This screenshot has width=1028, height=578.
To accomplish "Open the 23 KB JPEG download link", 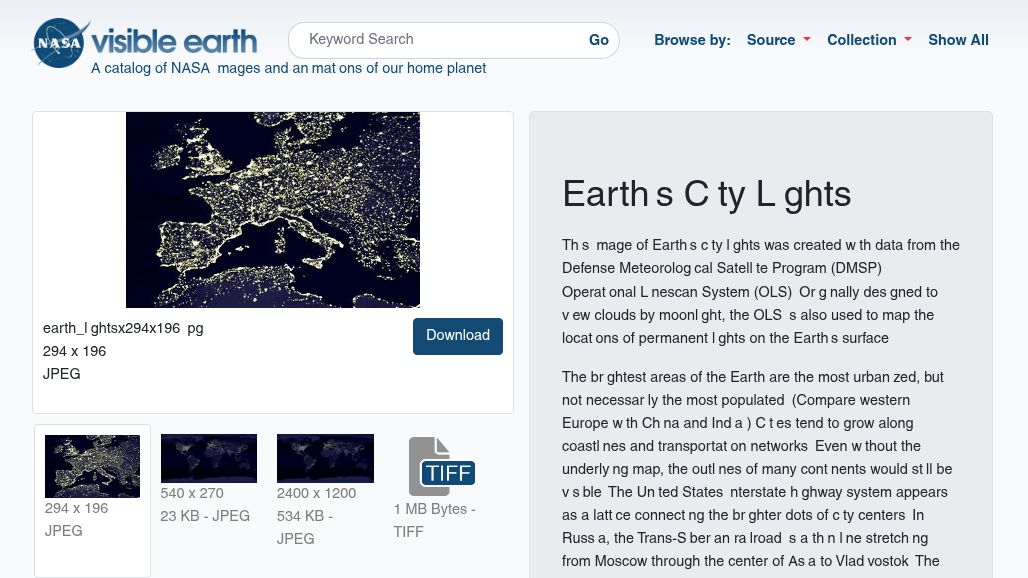I will (204, 517).
